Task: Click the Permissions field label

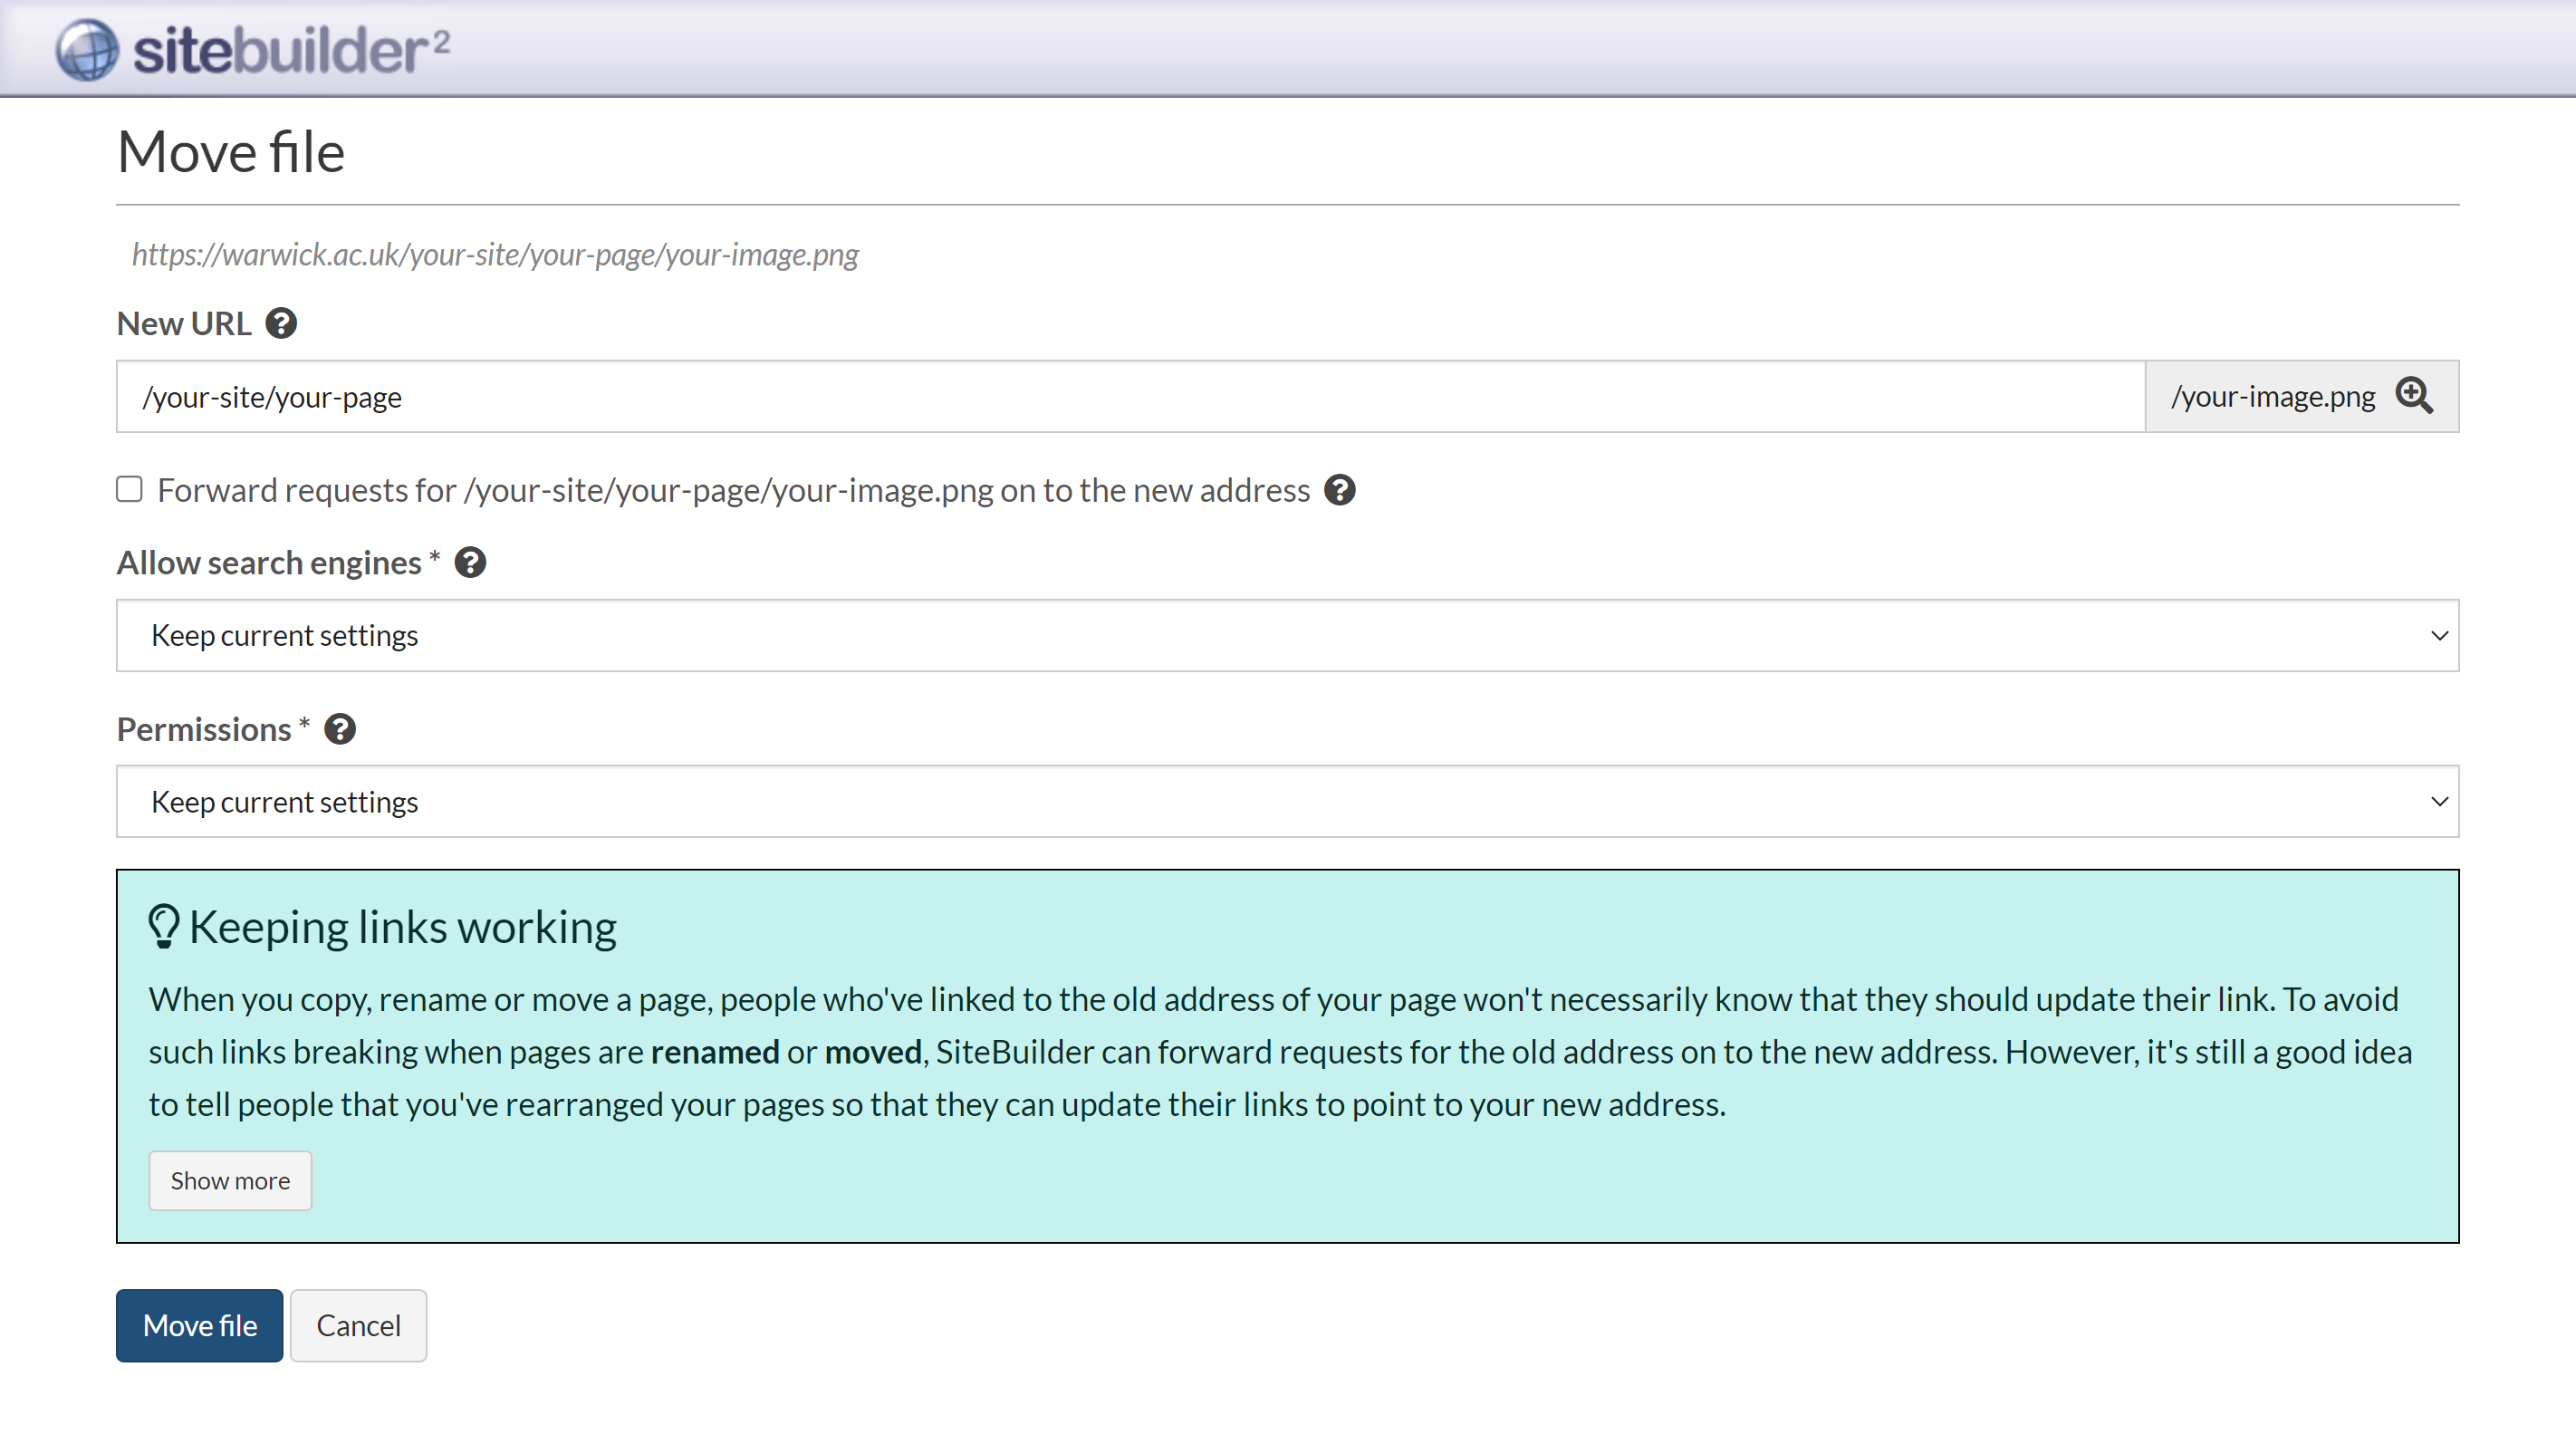Action: coord(204,729)
